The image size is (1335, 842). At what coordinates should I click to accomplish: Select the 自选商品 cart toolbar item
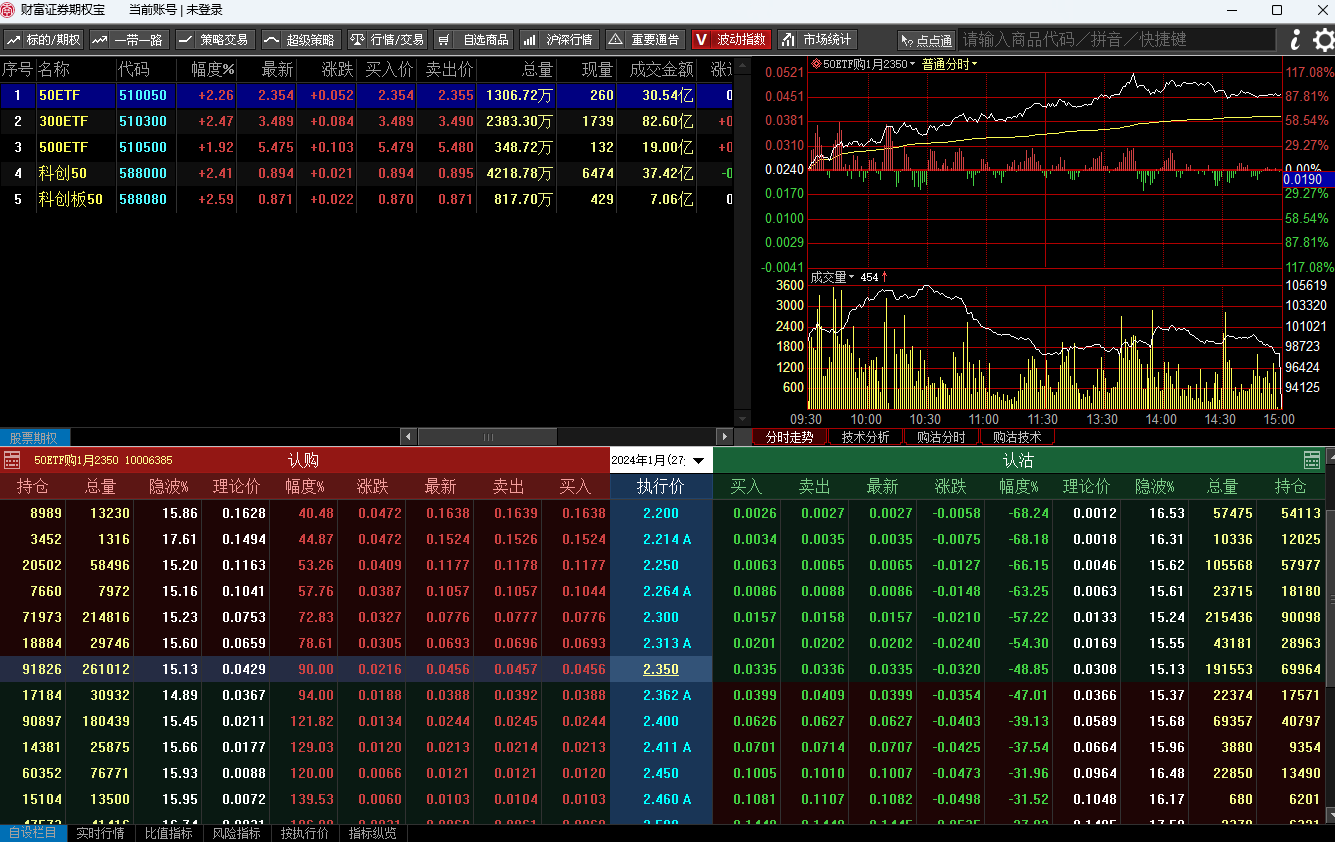474,40
